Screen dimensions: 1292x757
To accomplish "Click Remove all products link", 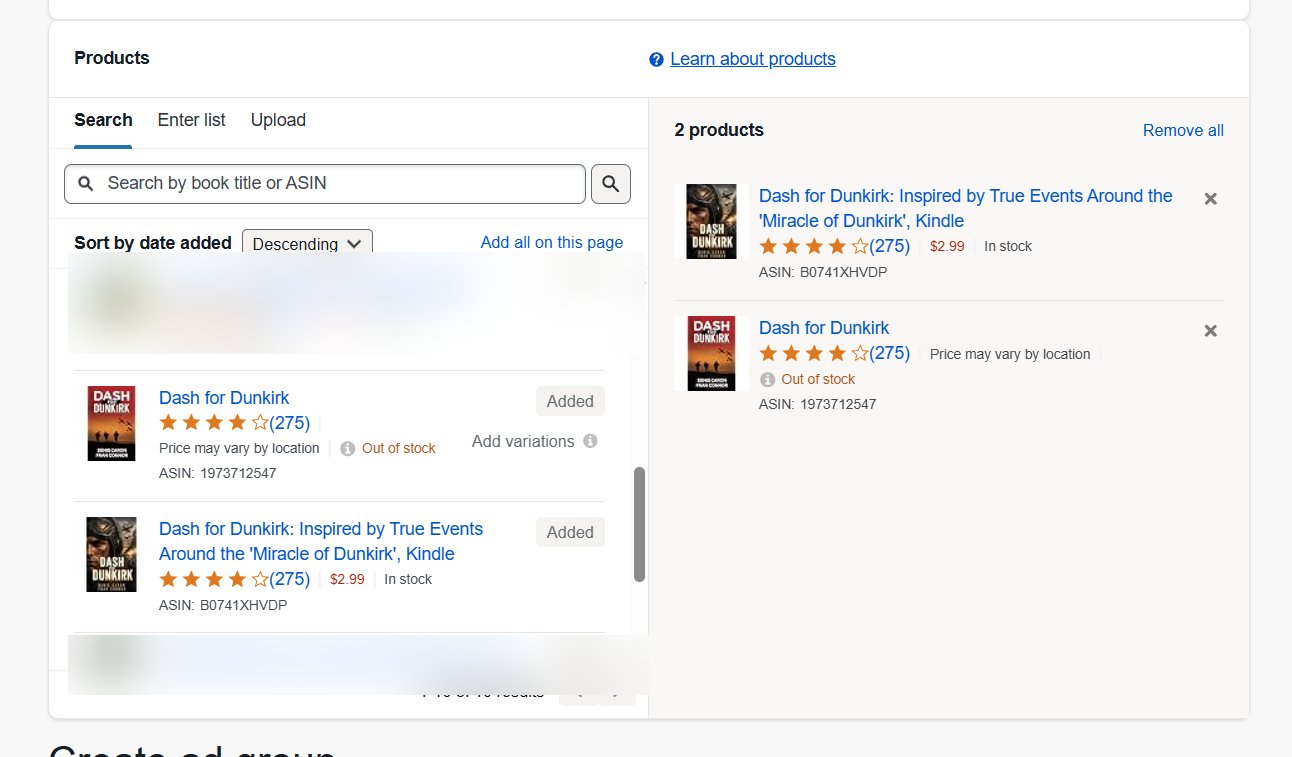I will (x=1183, y=131).
